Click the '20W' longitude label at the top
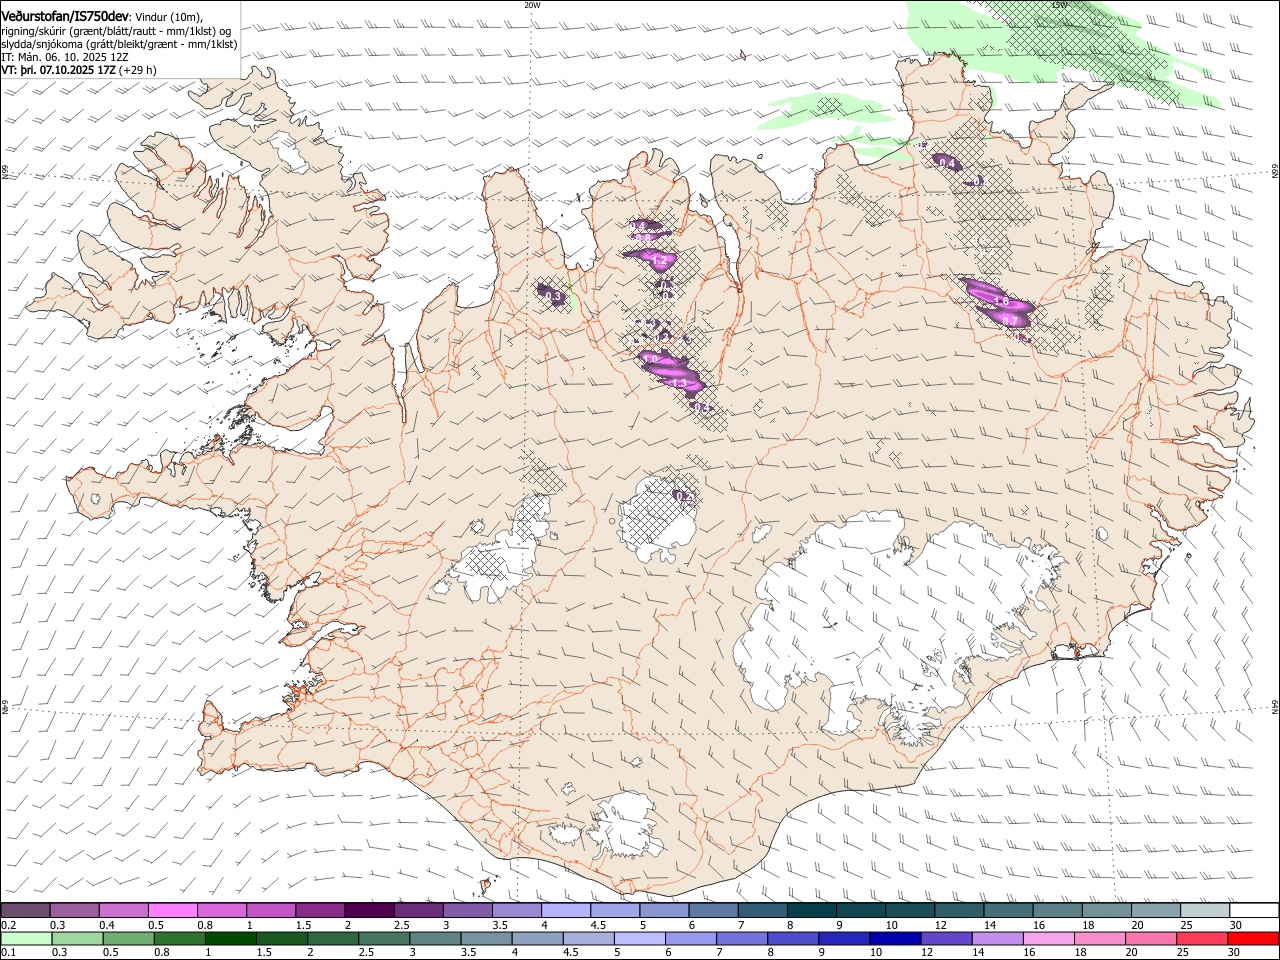This screenshot has height=960, width=1280. coord(532,5)
